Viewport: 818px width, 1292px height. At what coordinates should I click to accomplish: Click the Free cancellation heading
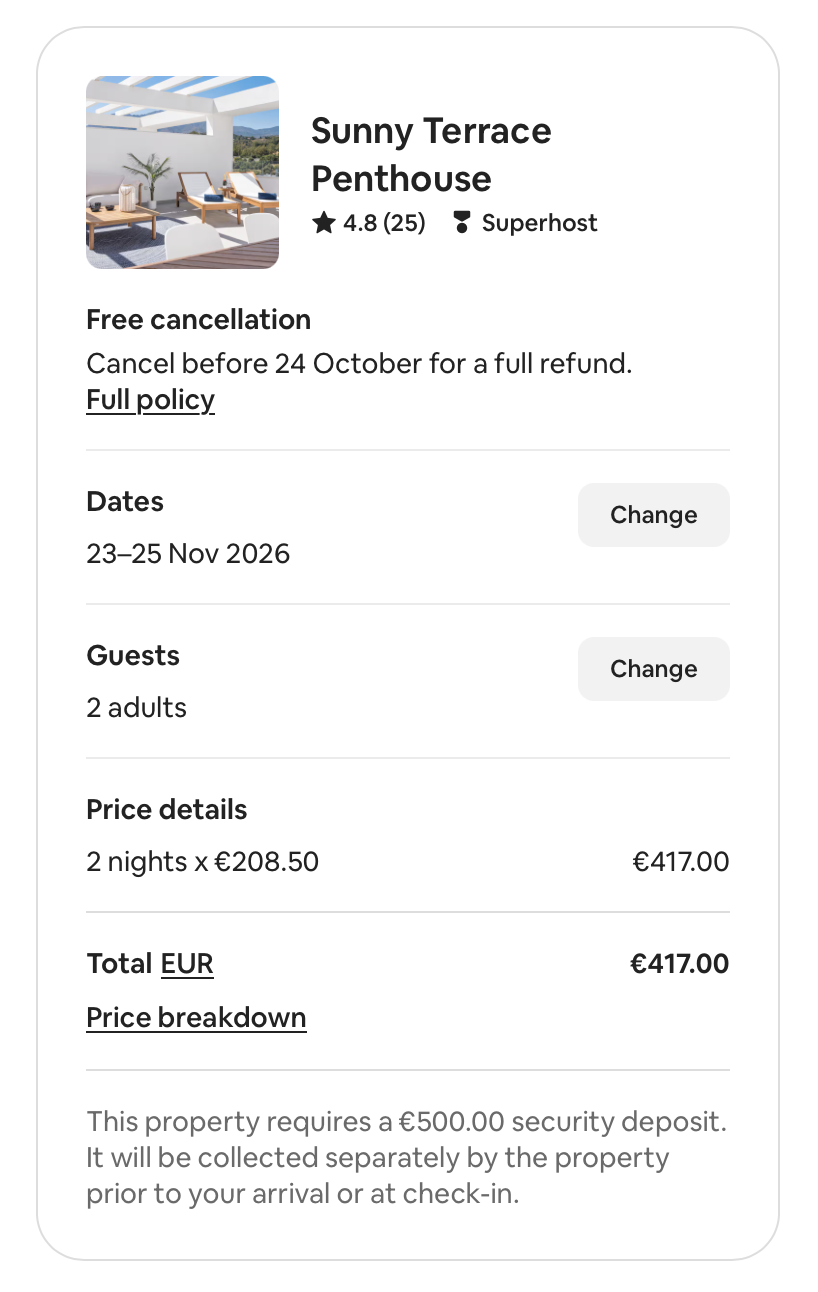(x=199, y=320)
